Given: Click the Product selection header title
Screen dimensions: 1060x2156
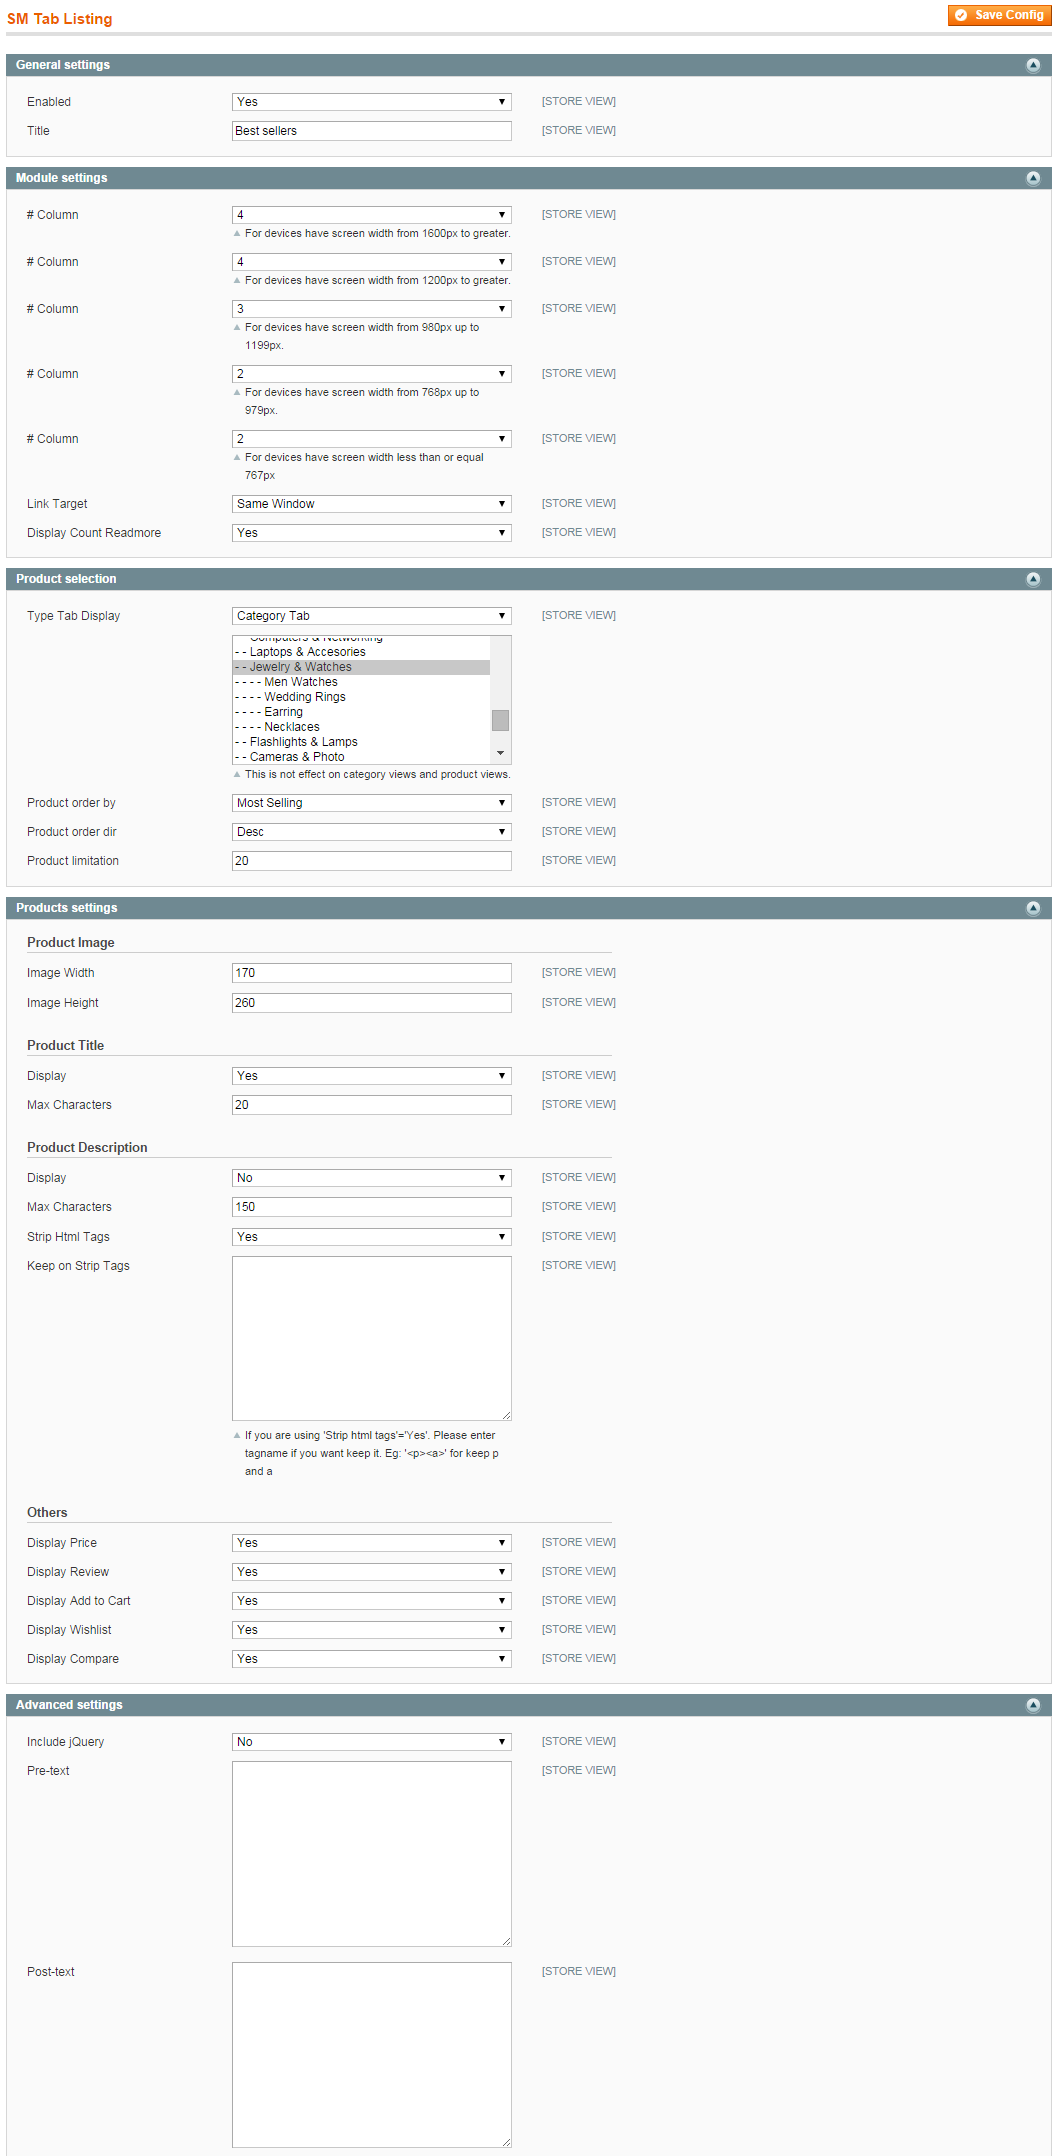Looking at the screenshot, I should (66, 579).
